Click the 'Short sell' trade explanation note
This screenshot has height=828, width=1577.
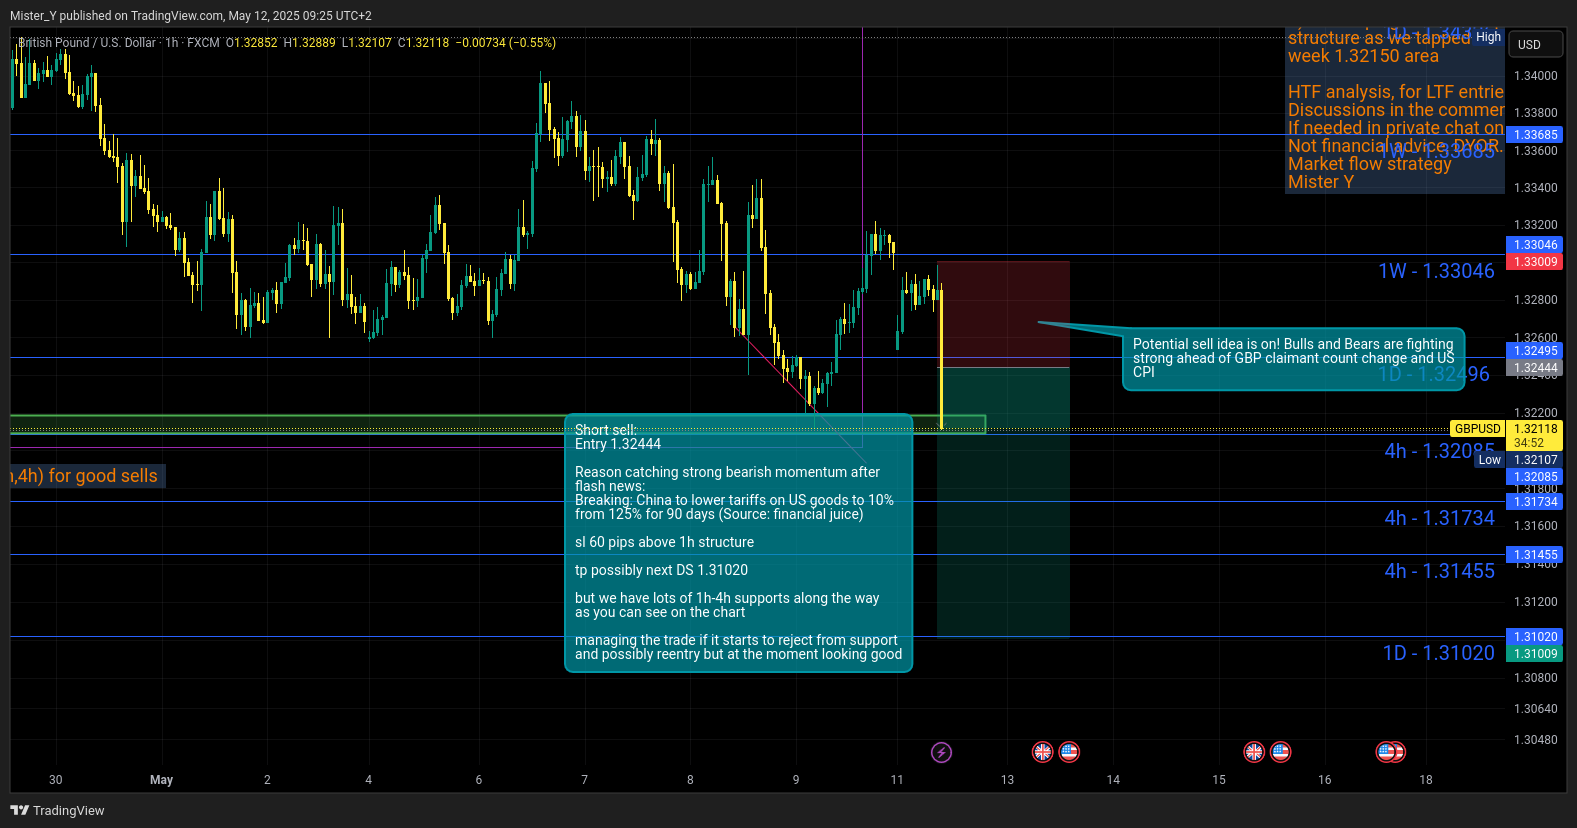(x=739, y=543)
